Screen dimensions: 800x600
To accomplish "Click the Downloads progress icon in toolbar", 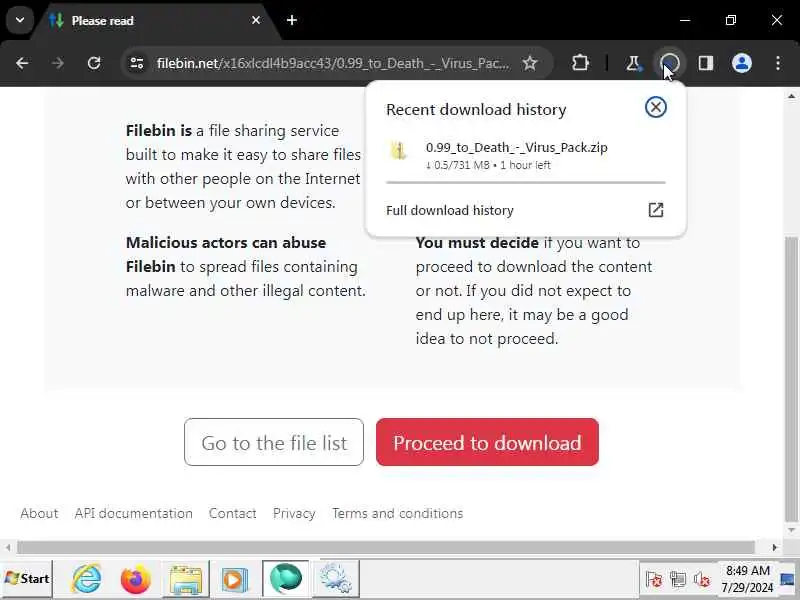I will point(669,63).
